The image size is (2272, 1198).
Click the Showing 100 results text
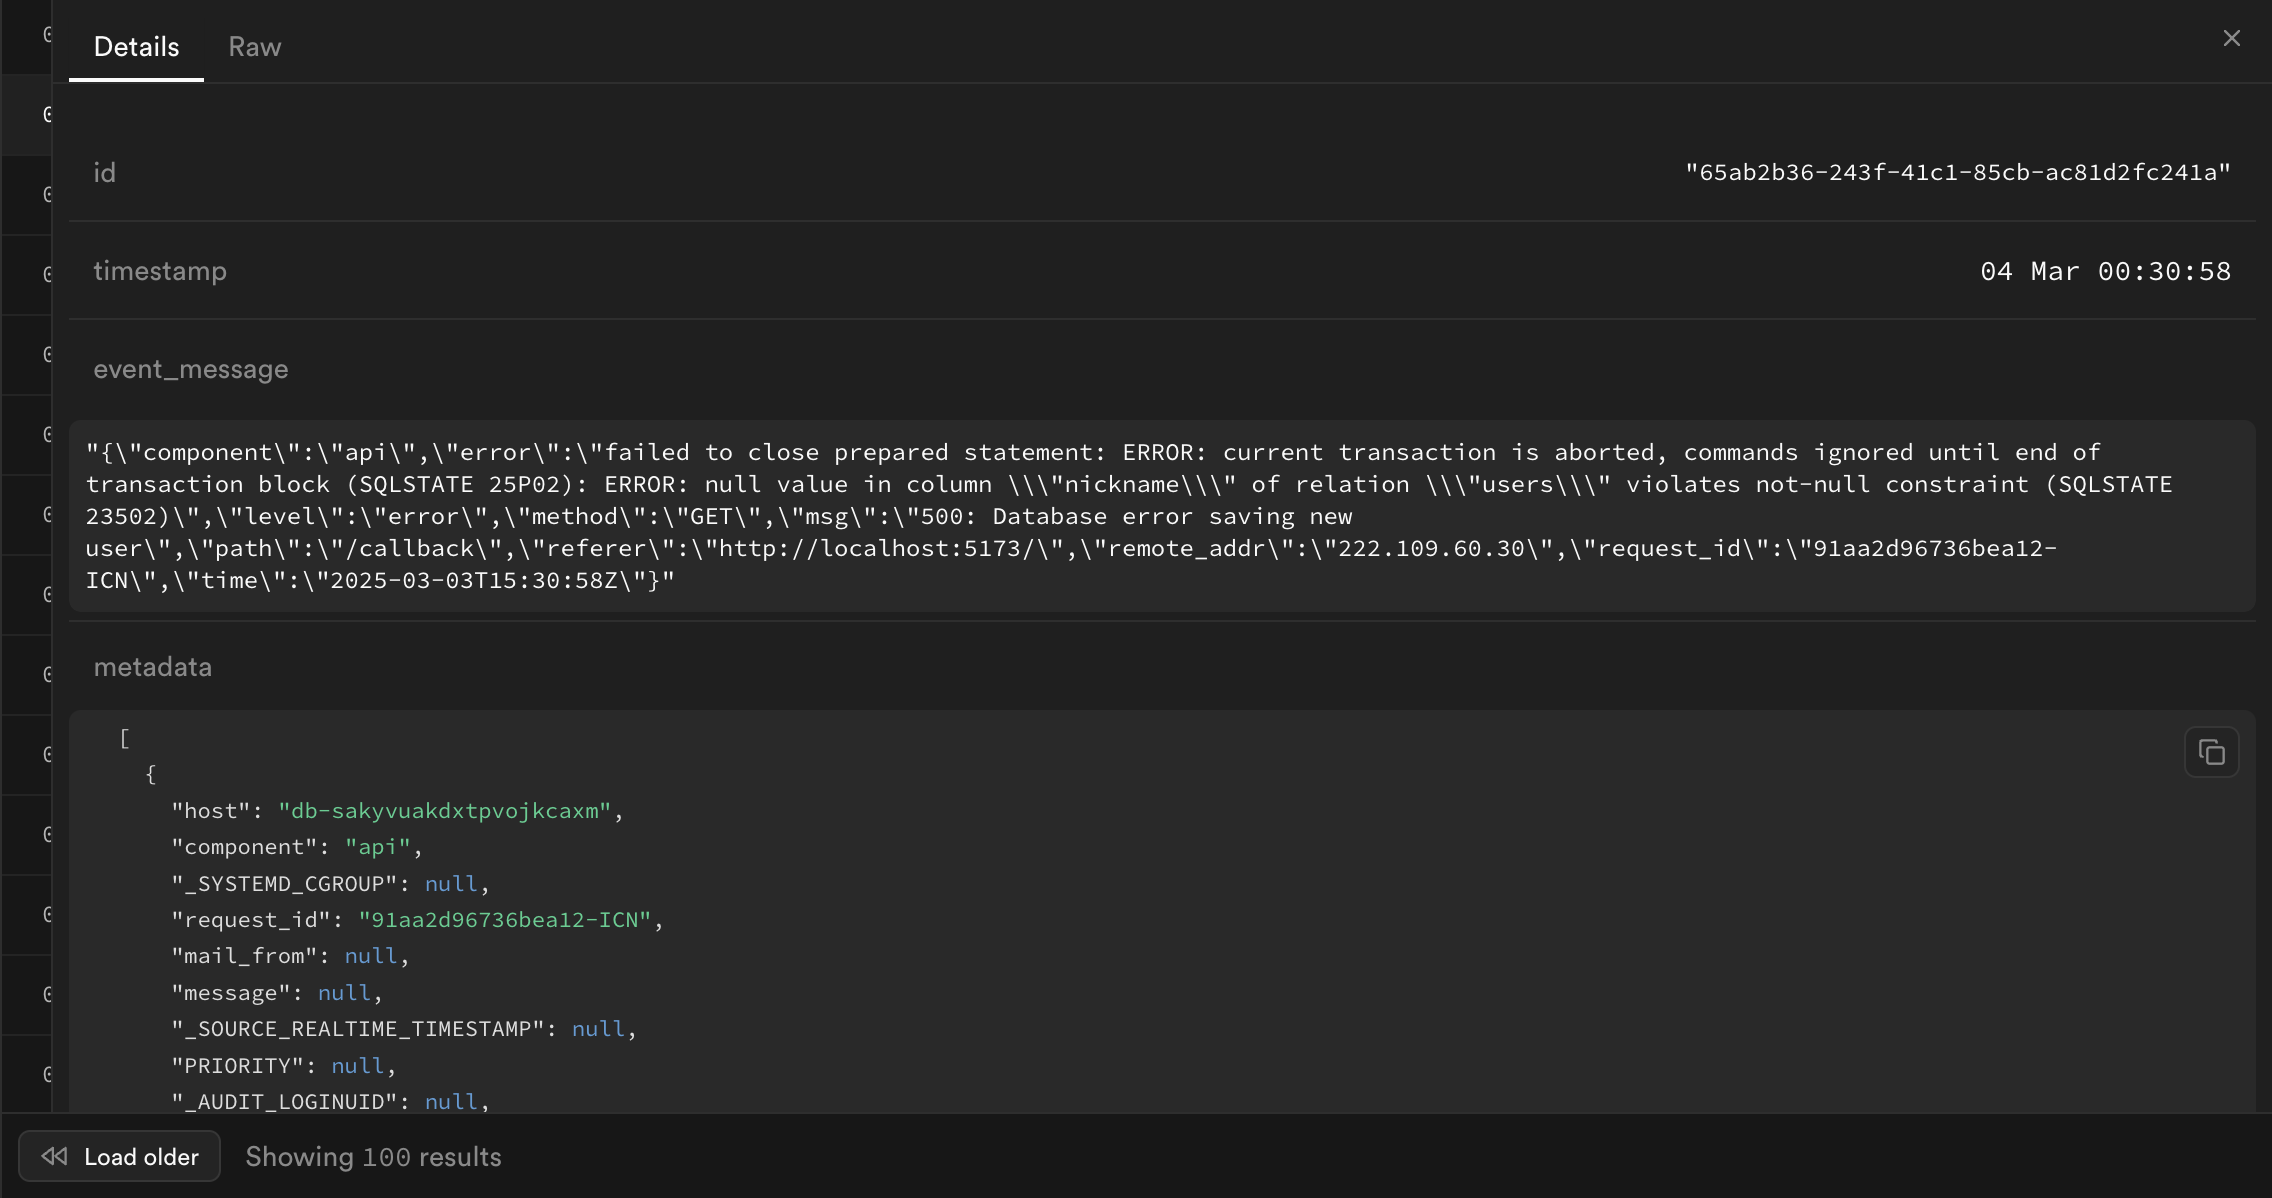[x=373, y=1157]
